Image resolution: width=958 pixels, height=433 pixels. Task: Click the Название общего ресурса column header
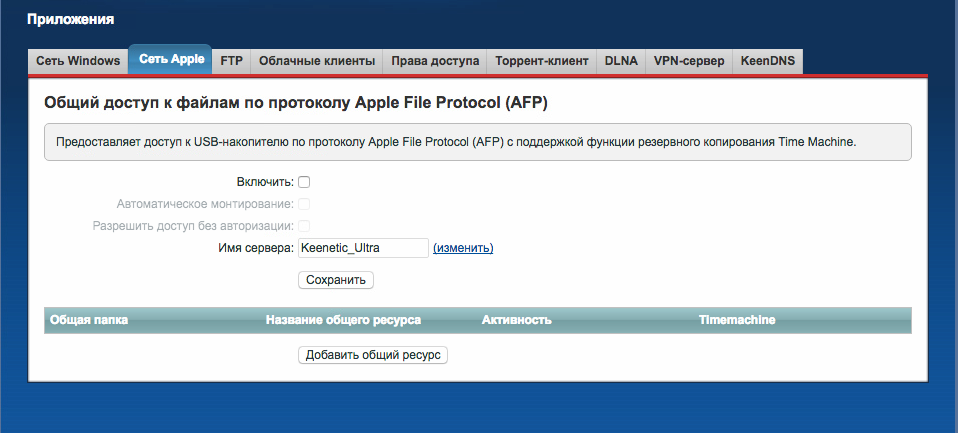click(x=343, y=320)
